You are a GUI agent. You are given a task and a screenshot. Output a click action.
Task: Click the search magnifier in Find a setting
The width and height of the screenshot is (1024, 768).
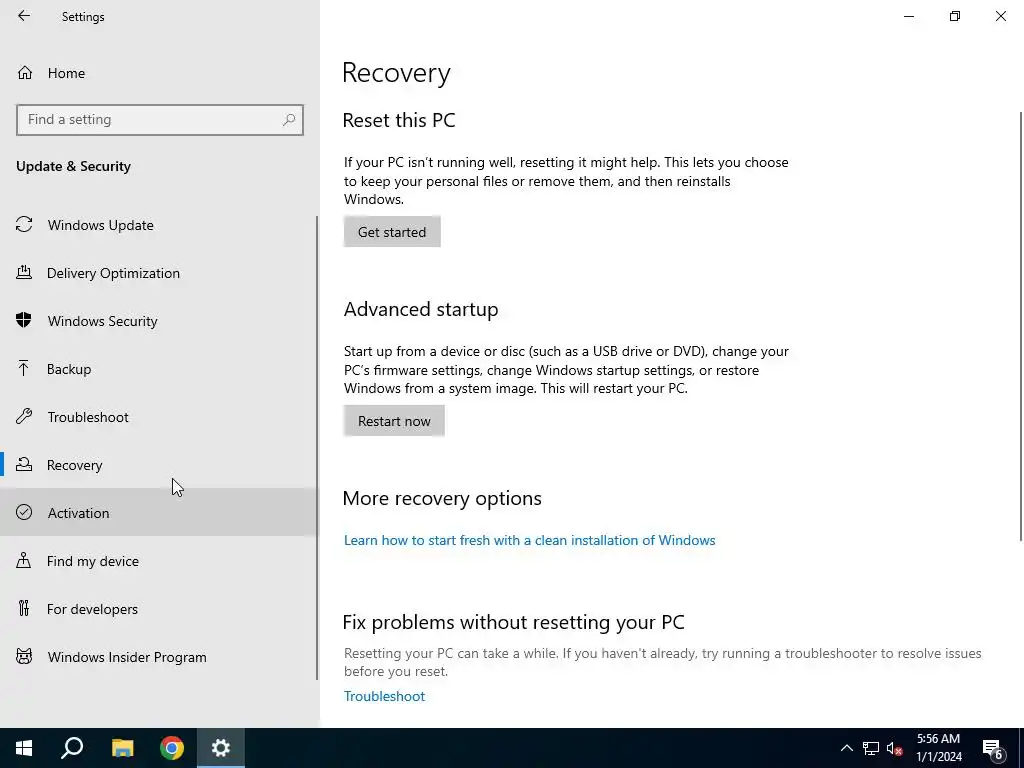[289, 120]
